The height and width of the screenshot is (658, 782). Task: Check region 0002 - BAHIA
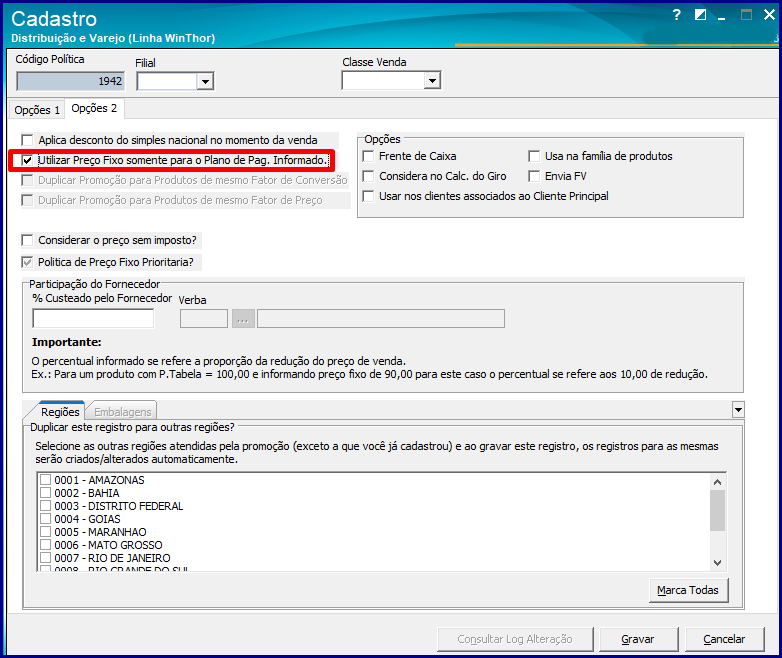tap(45, 493)
